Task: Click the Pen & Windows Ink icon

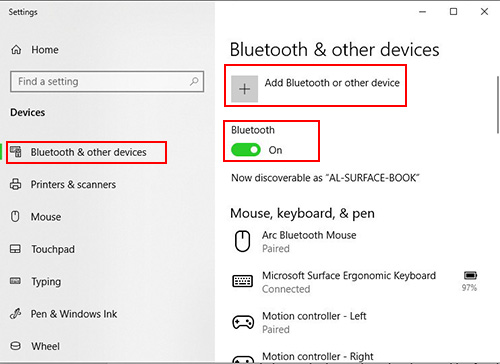Action: click(15, 314)
